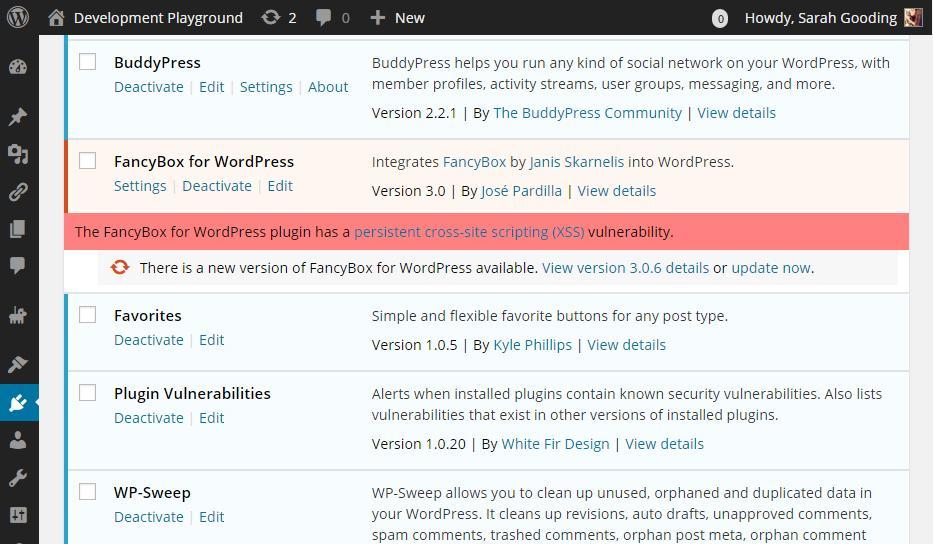View the 2 pending updates
This screenshot has width=933, height=544.
[278, 18]
